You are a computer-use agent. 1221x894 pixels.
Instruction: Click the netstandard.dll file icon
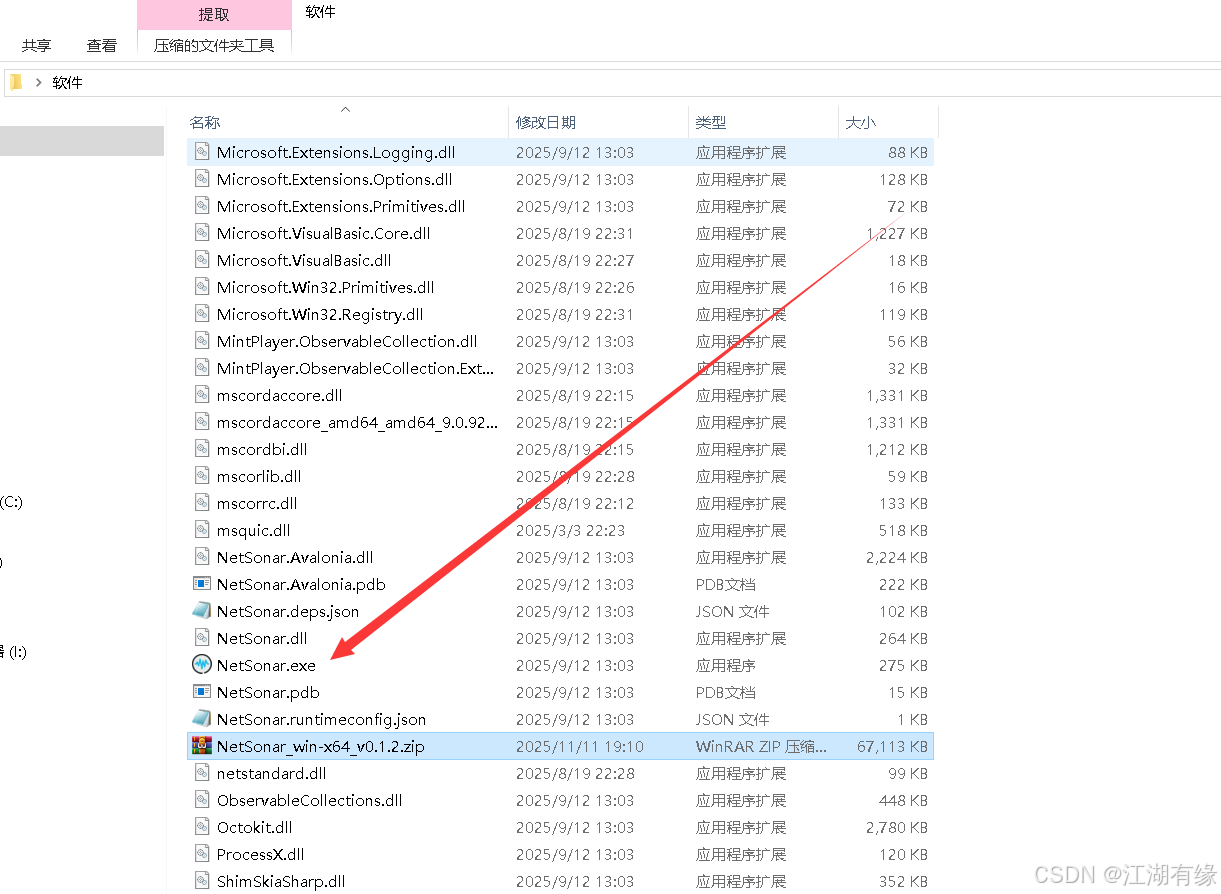pos(201,773)
